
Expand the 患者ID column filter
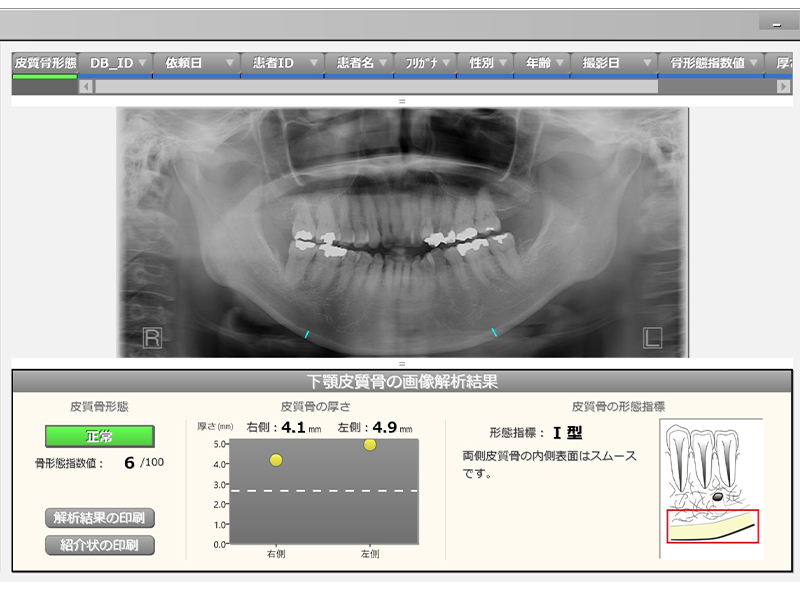click(x=314, y=63)
